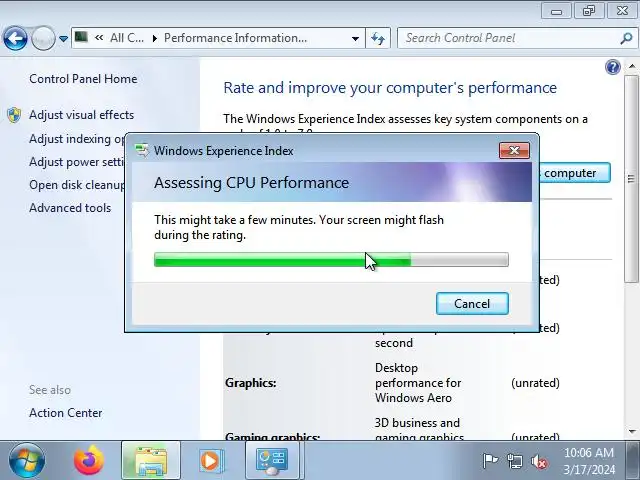Click the green assessment progress bar
This screenshot has height=480, width=640.
[x=331, y=260]
